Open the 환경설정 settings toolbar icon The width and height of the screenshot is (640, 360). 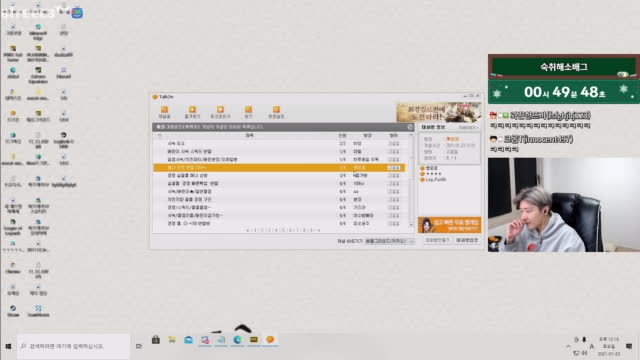tap(276, 112)
